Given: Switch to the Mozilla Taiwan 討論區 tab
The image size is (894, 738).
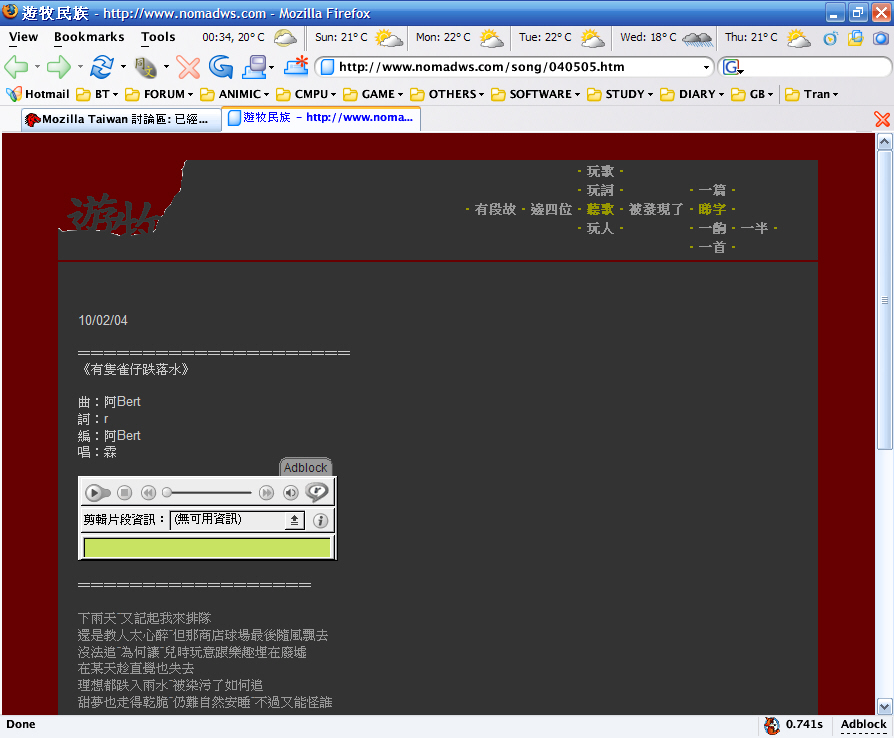Looking at the screenshot, I should (x=121, y=119).
